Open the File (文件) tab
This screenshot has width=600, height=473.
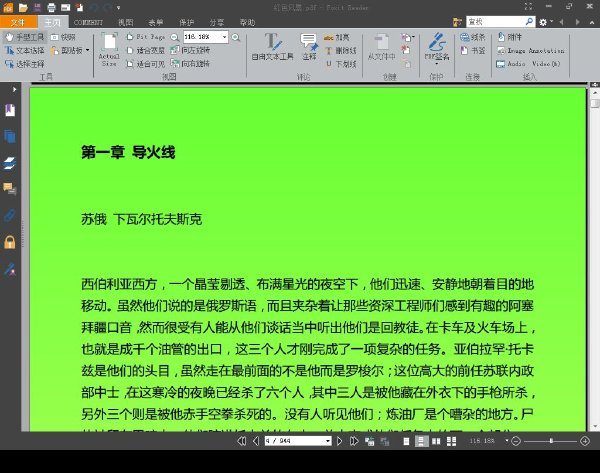point(18,22)
